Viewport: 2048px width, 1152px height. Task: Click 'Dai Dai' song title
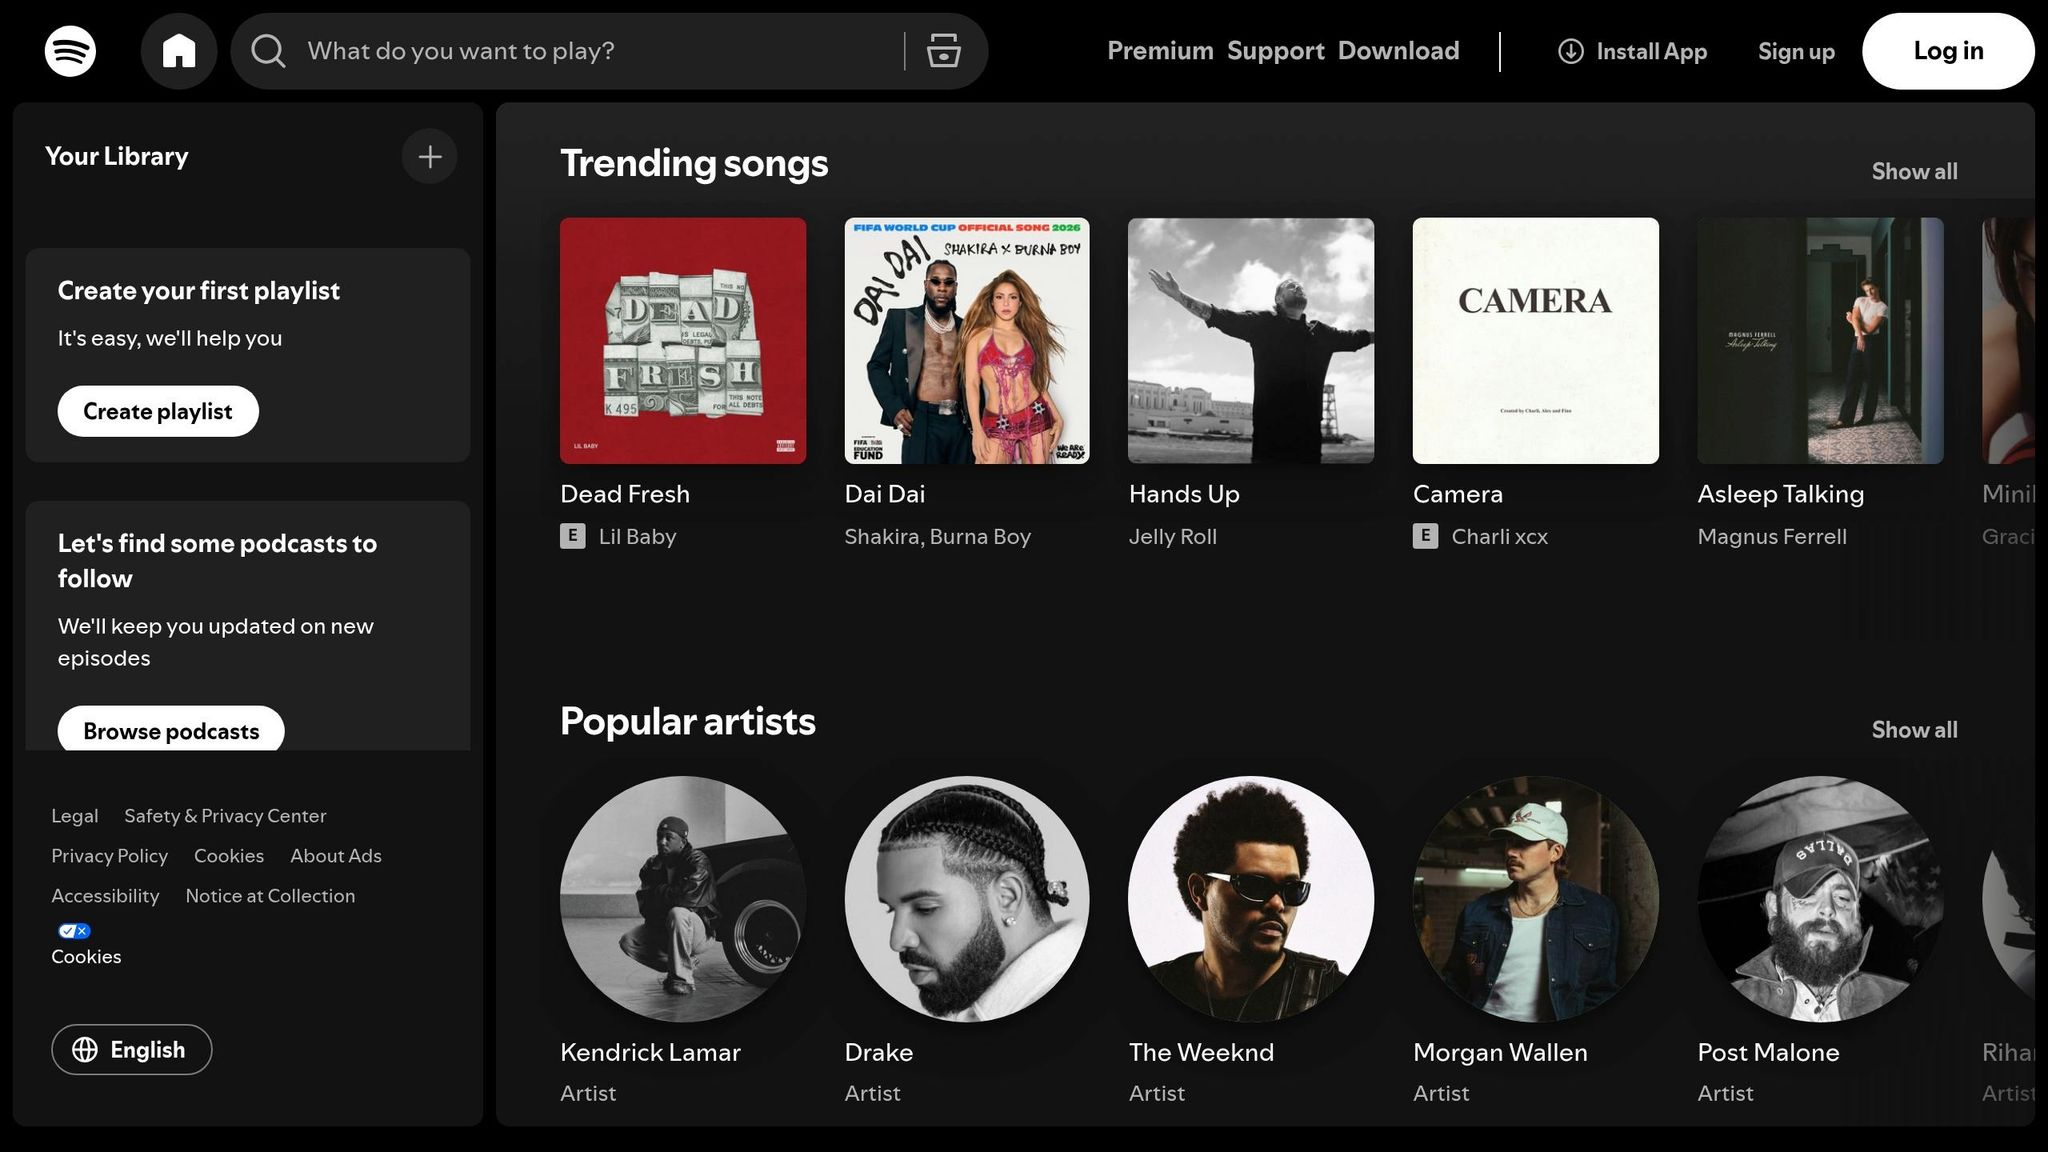(x=885, y=494)
